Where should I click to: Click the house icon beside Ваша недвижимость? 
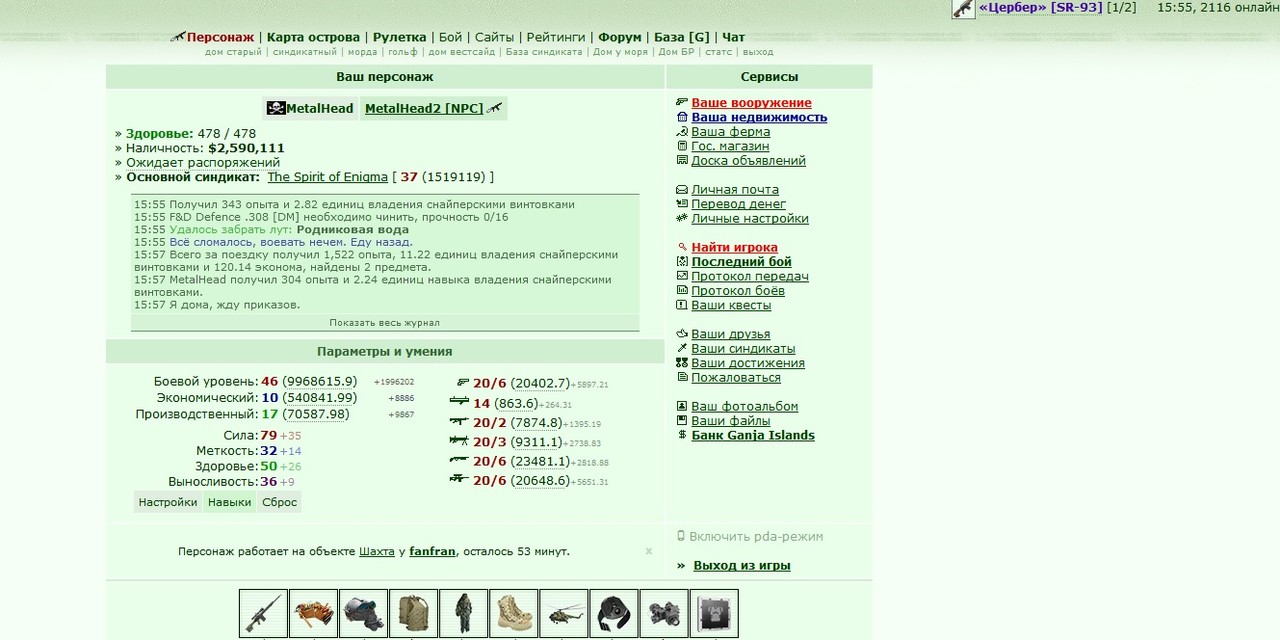tap(682, 117)
